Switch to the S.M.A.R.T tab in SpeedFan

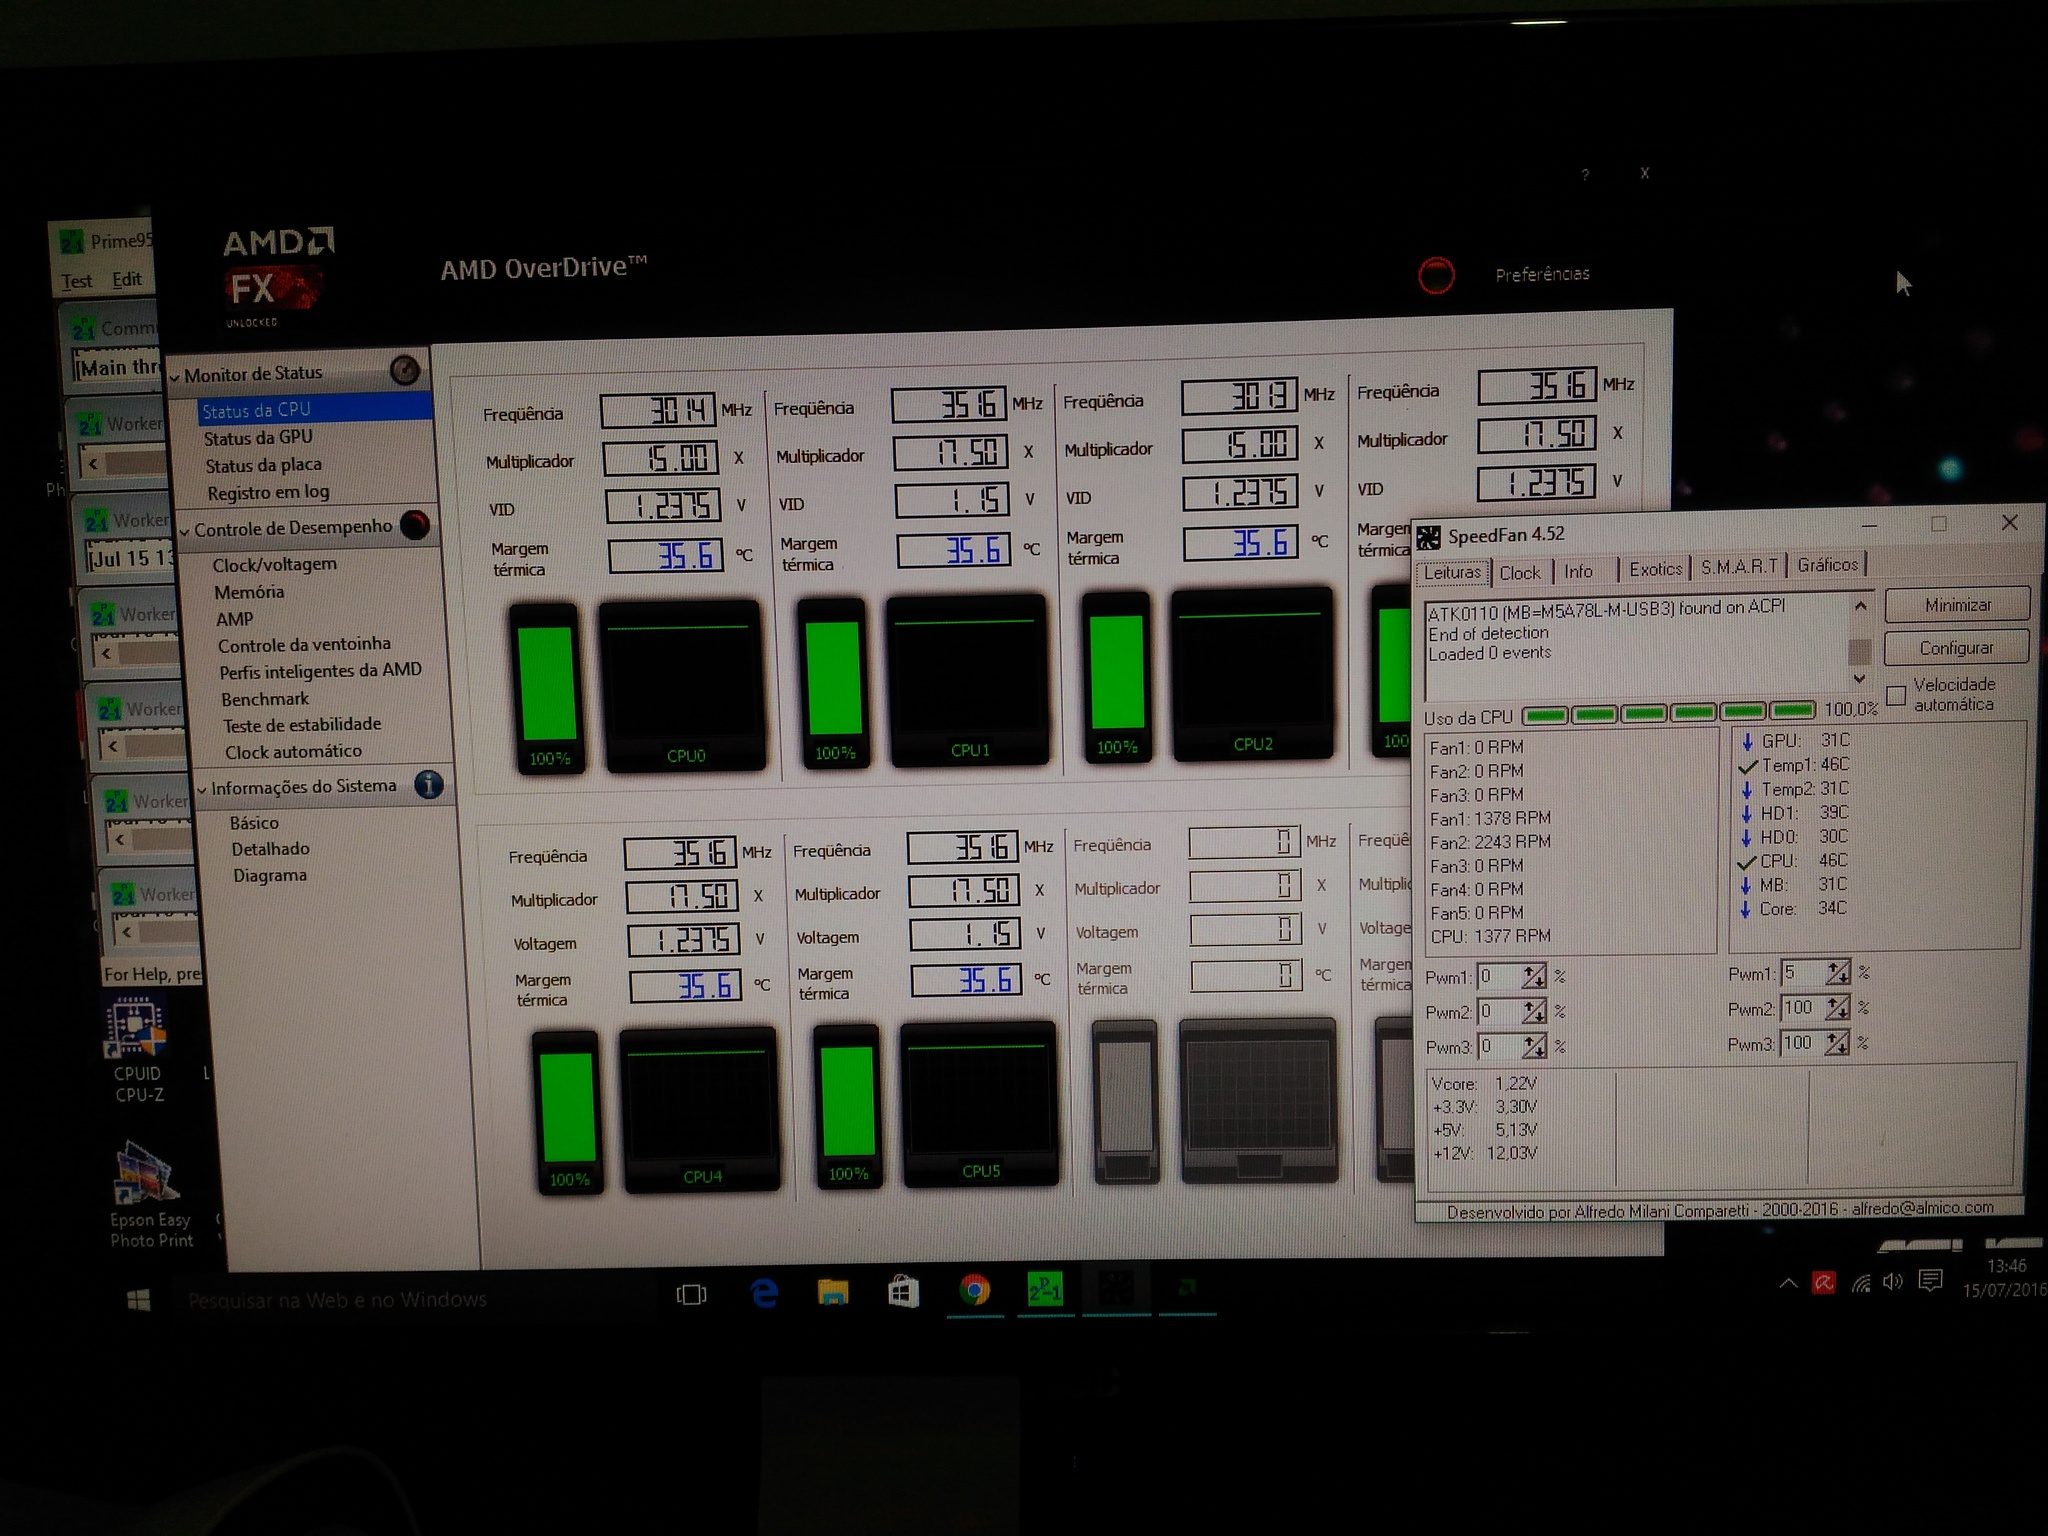tap(1739, 567)
